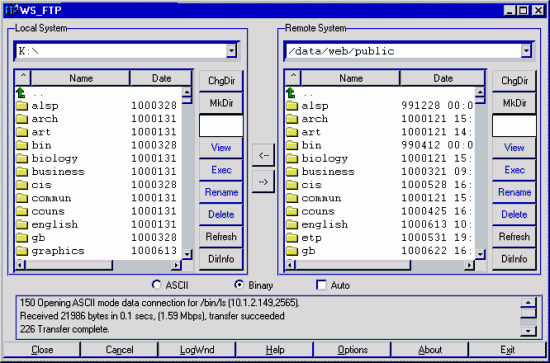Screen dimensions: 550x363
Task: Click the local biology folder icon
Action: (x=22, y=159)
